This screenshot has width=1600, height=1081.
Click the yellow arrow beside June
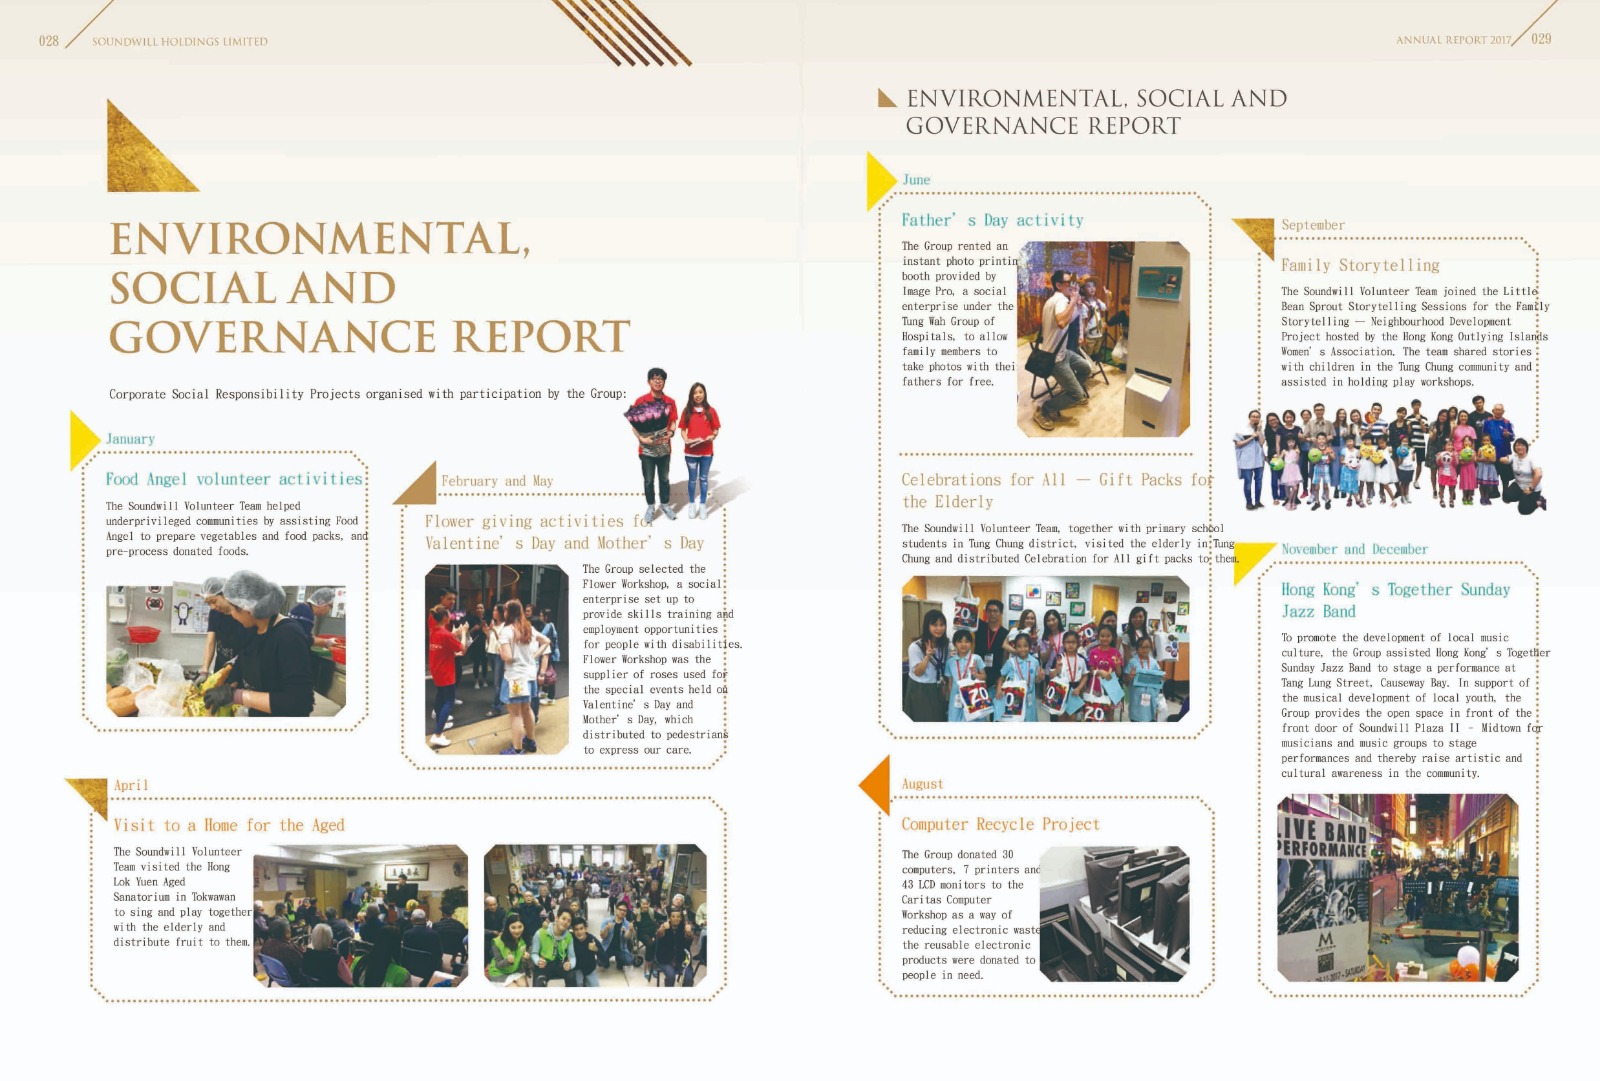click(x=881, y=181)
